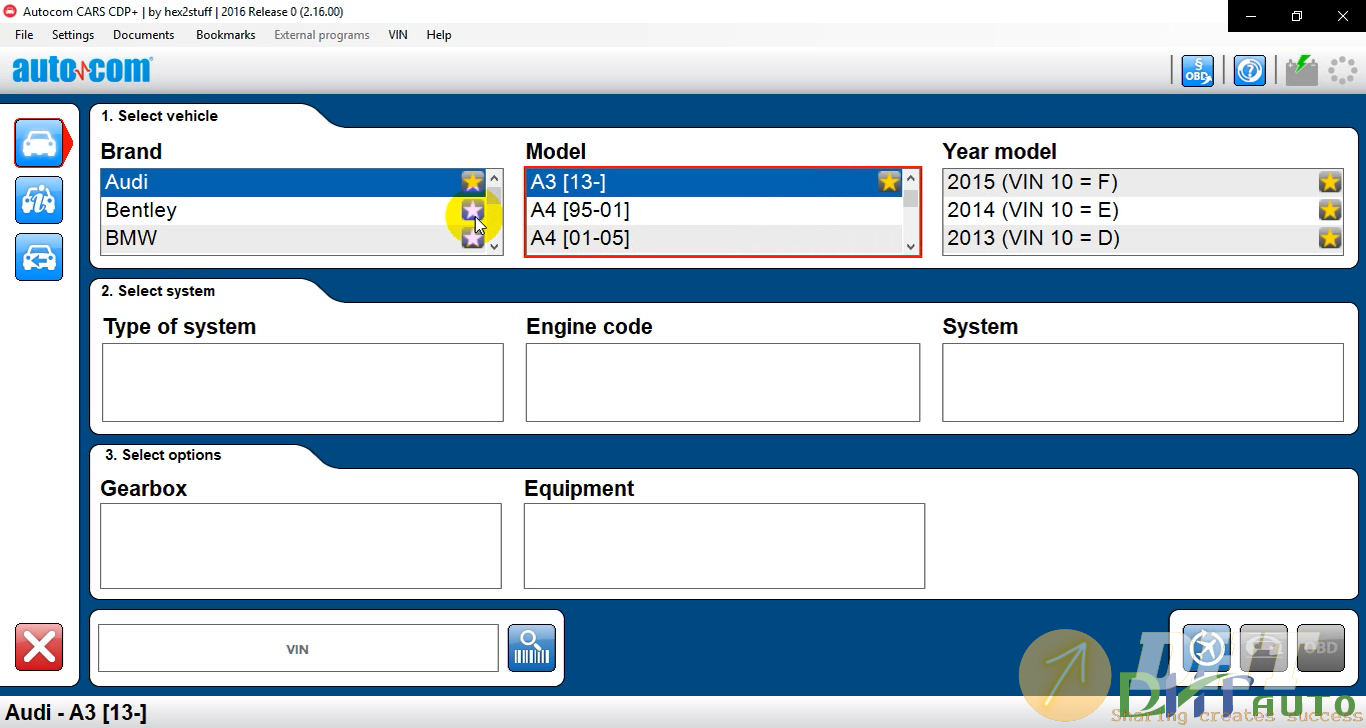Select A4 [01-05] model

click(714, 238)
